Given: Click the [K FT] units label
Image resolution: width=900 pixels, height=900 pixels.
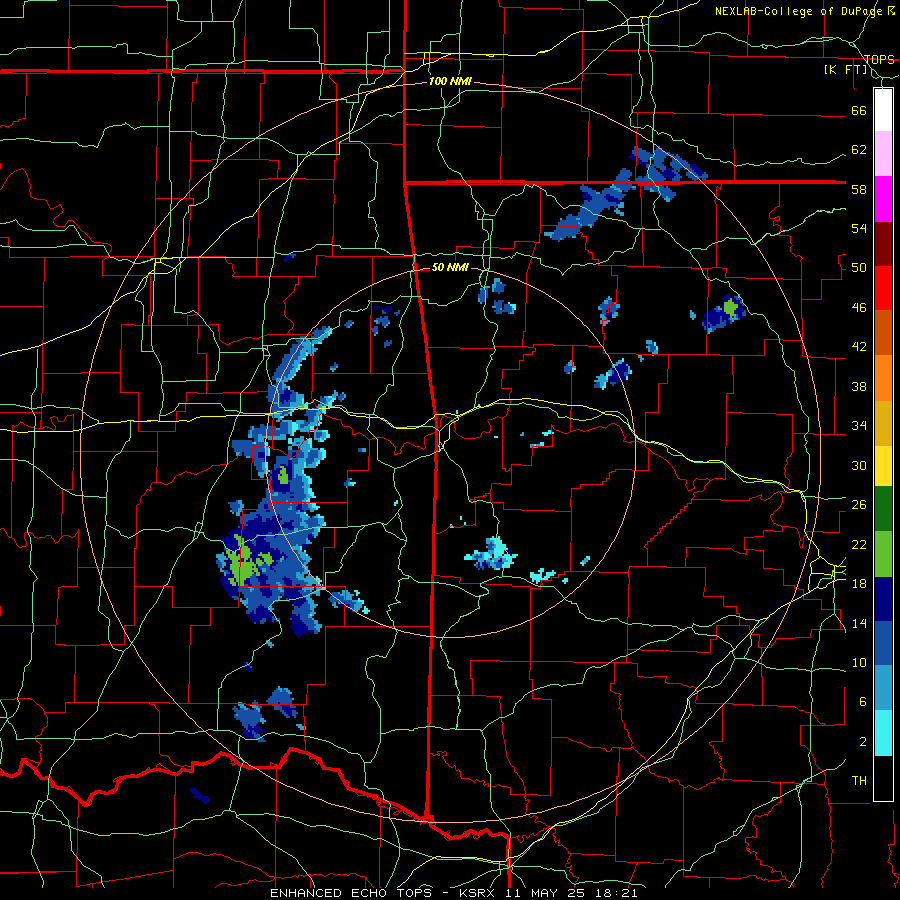Looking at the screenshot, I should coord(845,70).
